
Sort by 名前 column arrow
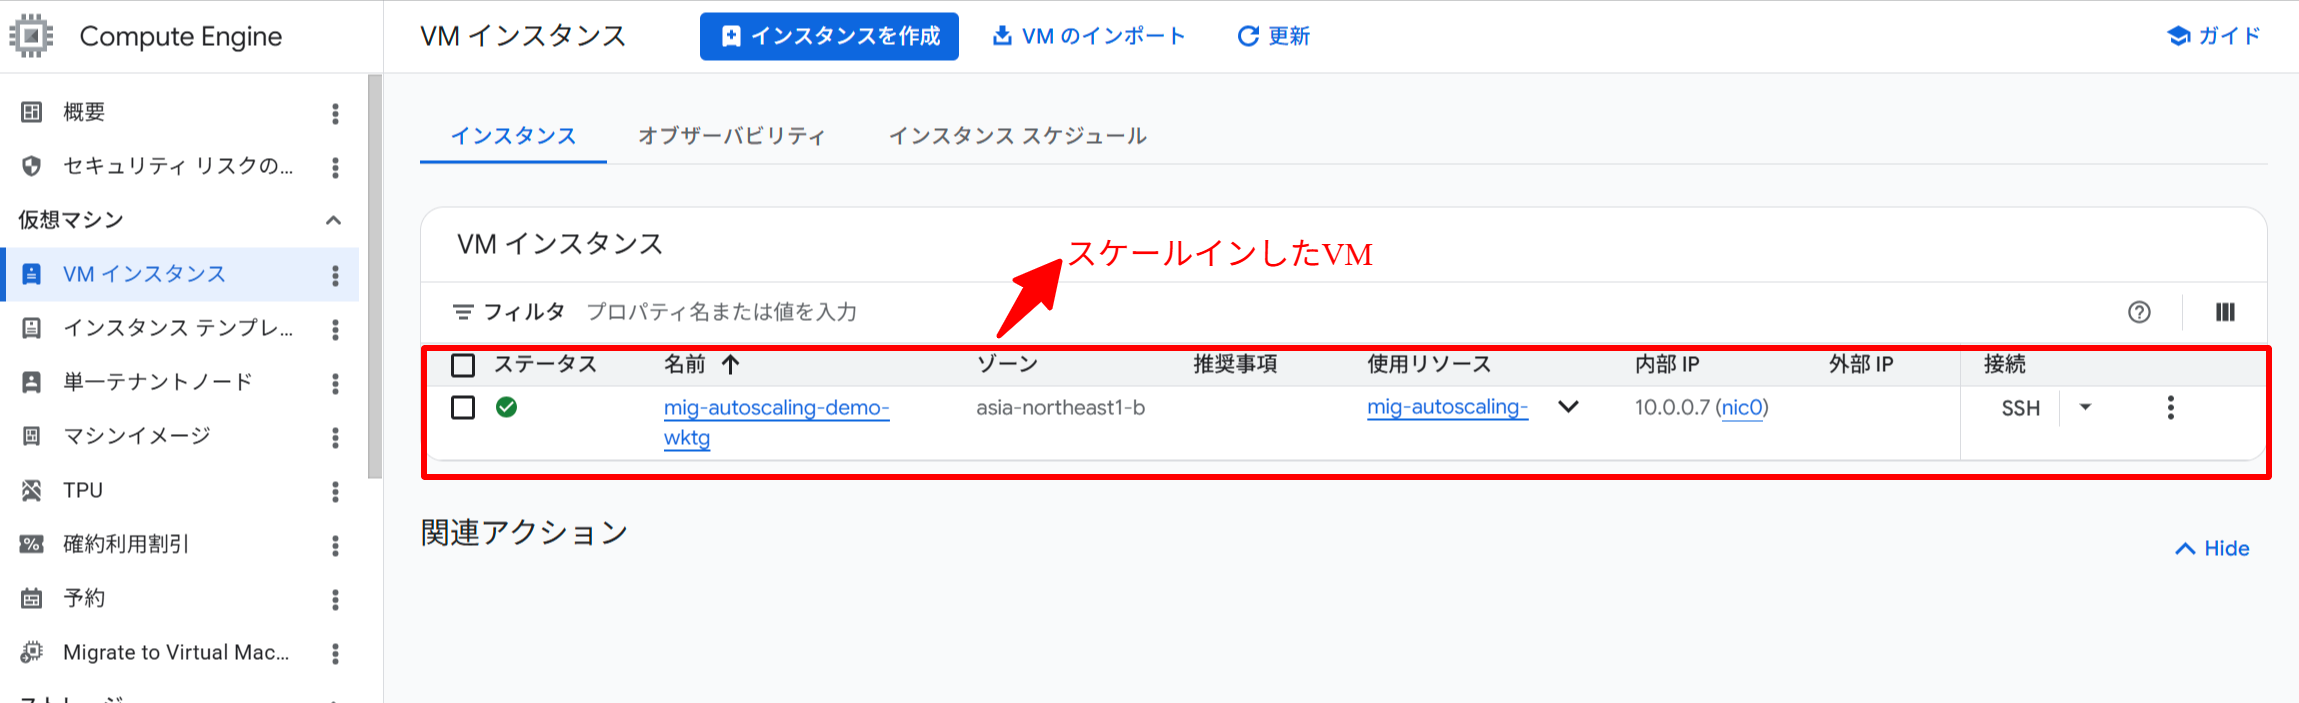pyautogui.click(x=731, y=364)
